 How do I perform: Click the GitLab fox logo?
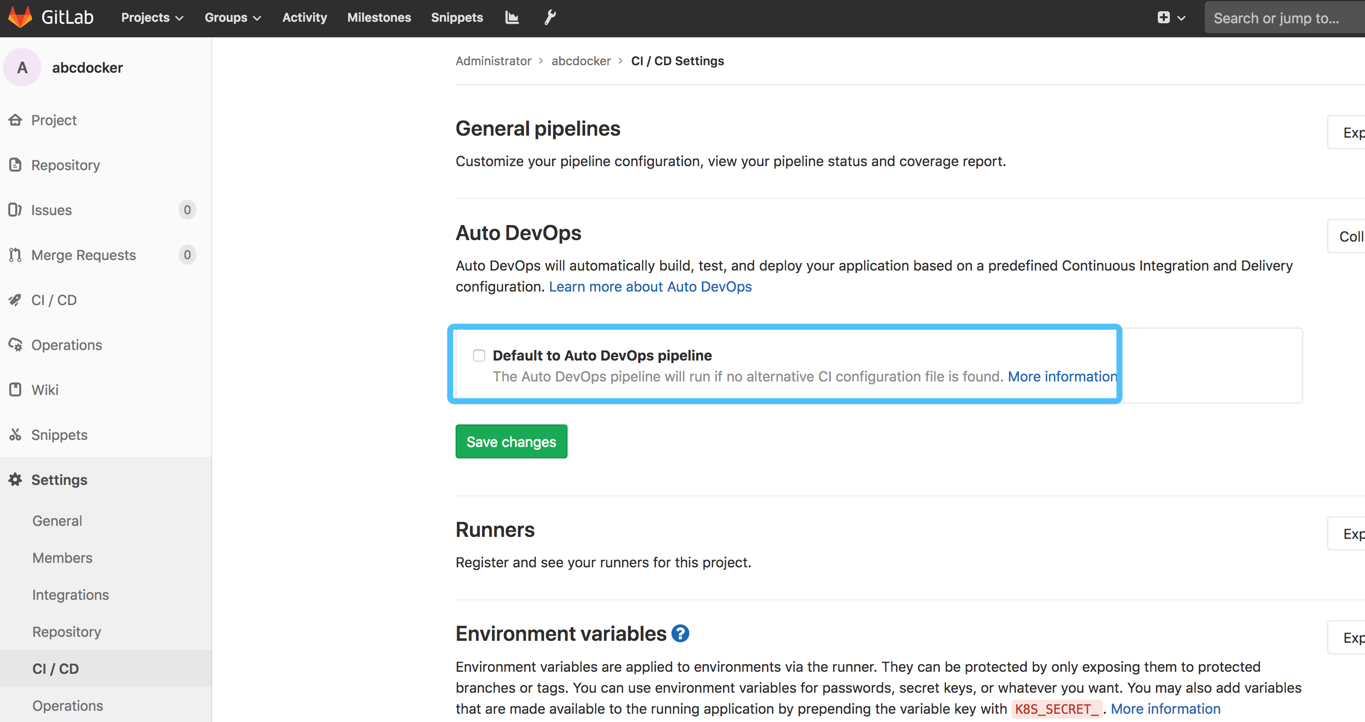tap(20, 18)
